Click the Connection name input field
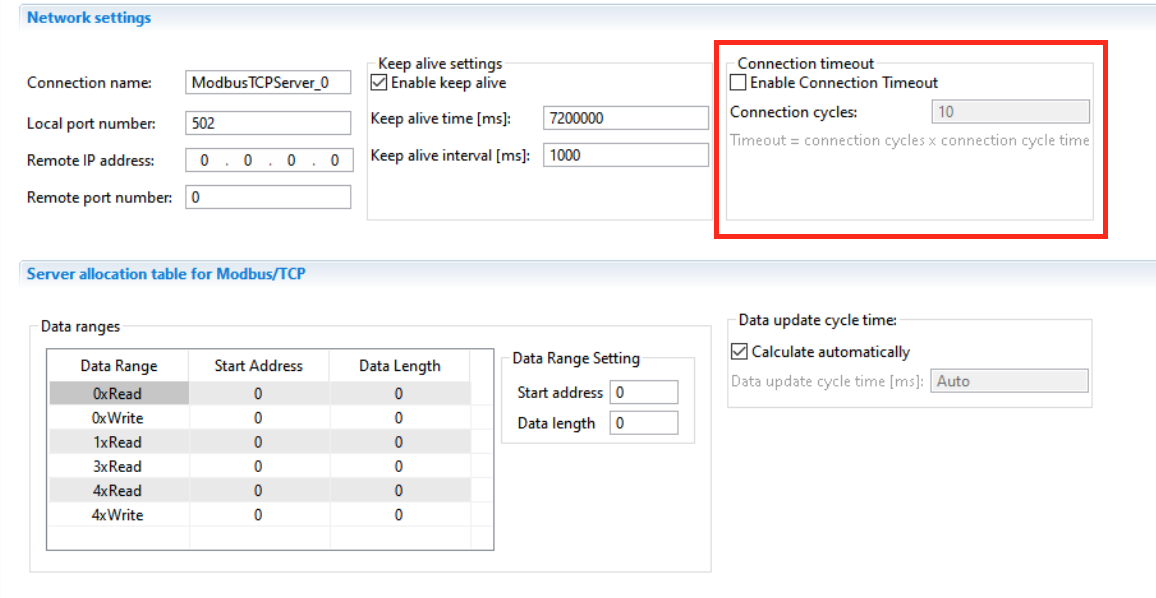Image resolution: width=1156 pixels, height=598 pixels. (268, 83)
